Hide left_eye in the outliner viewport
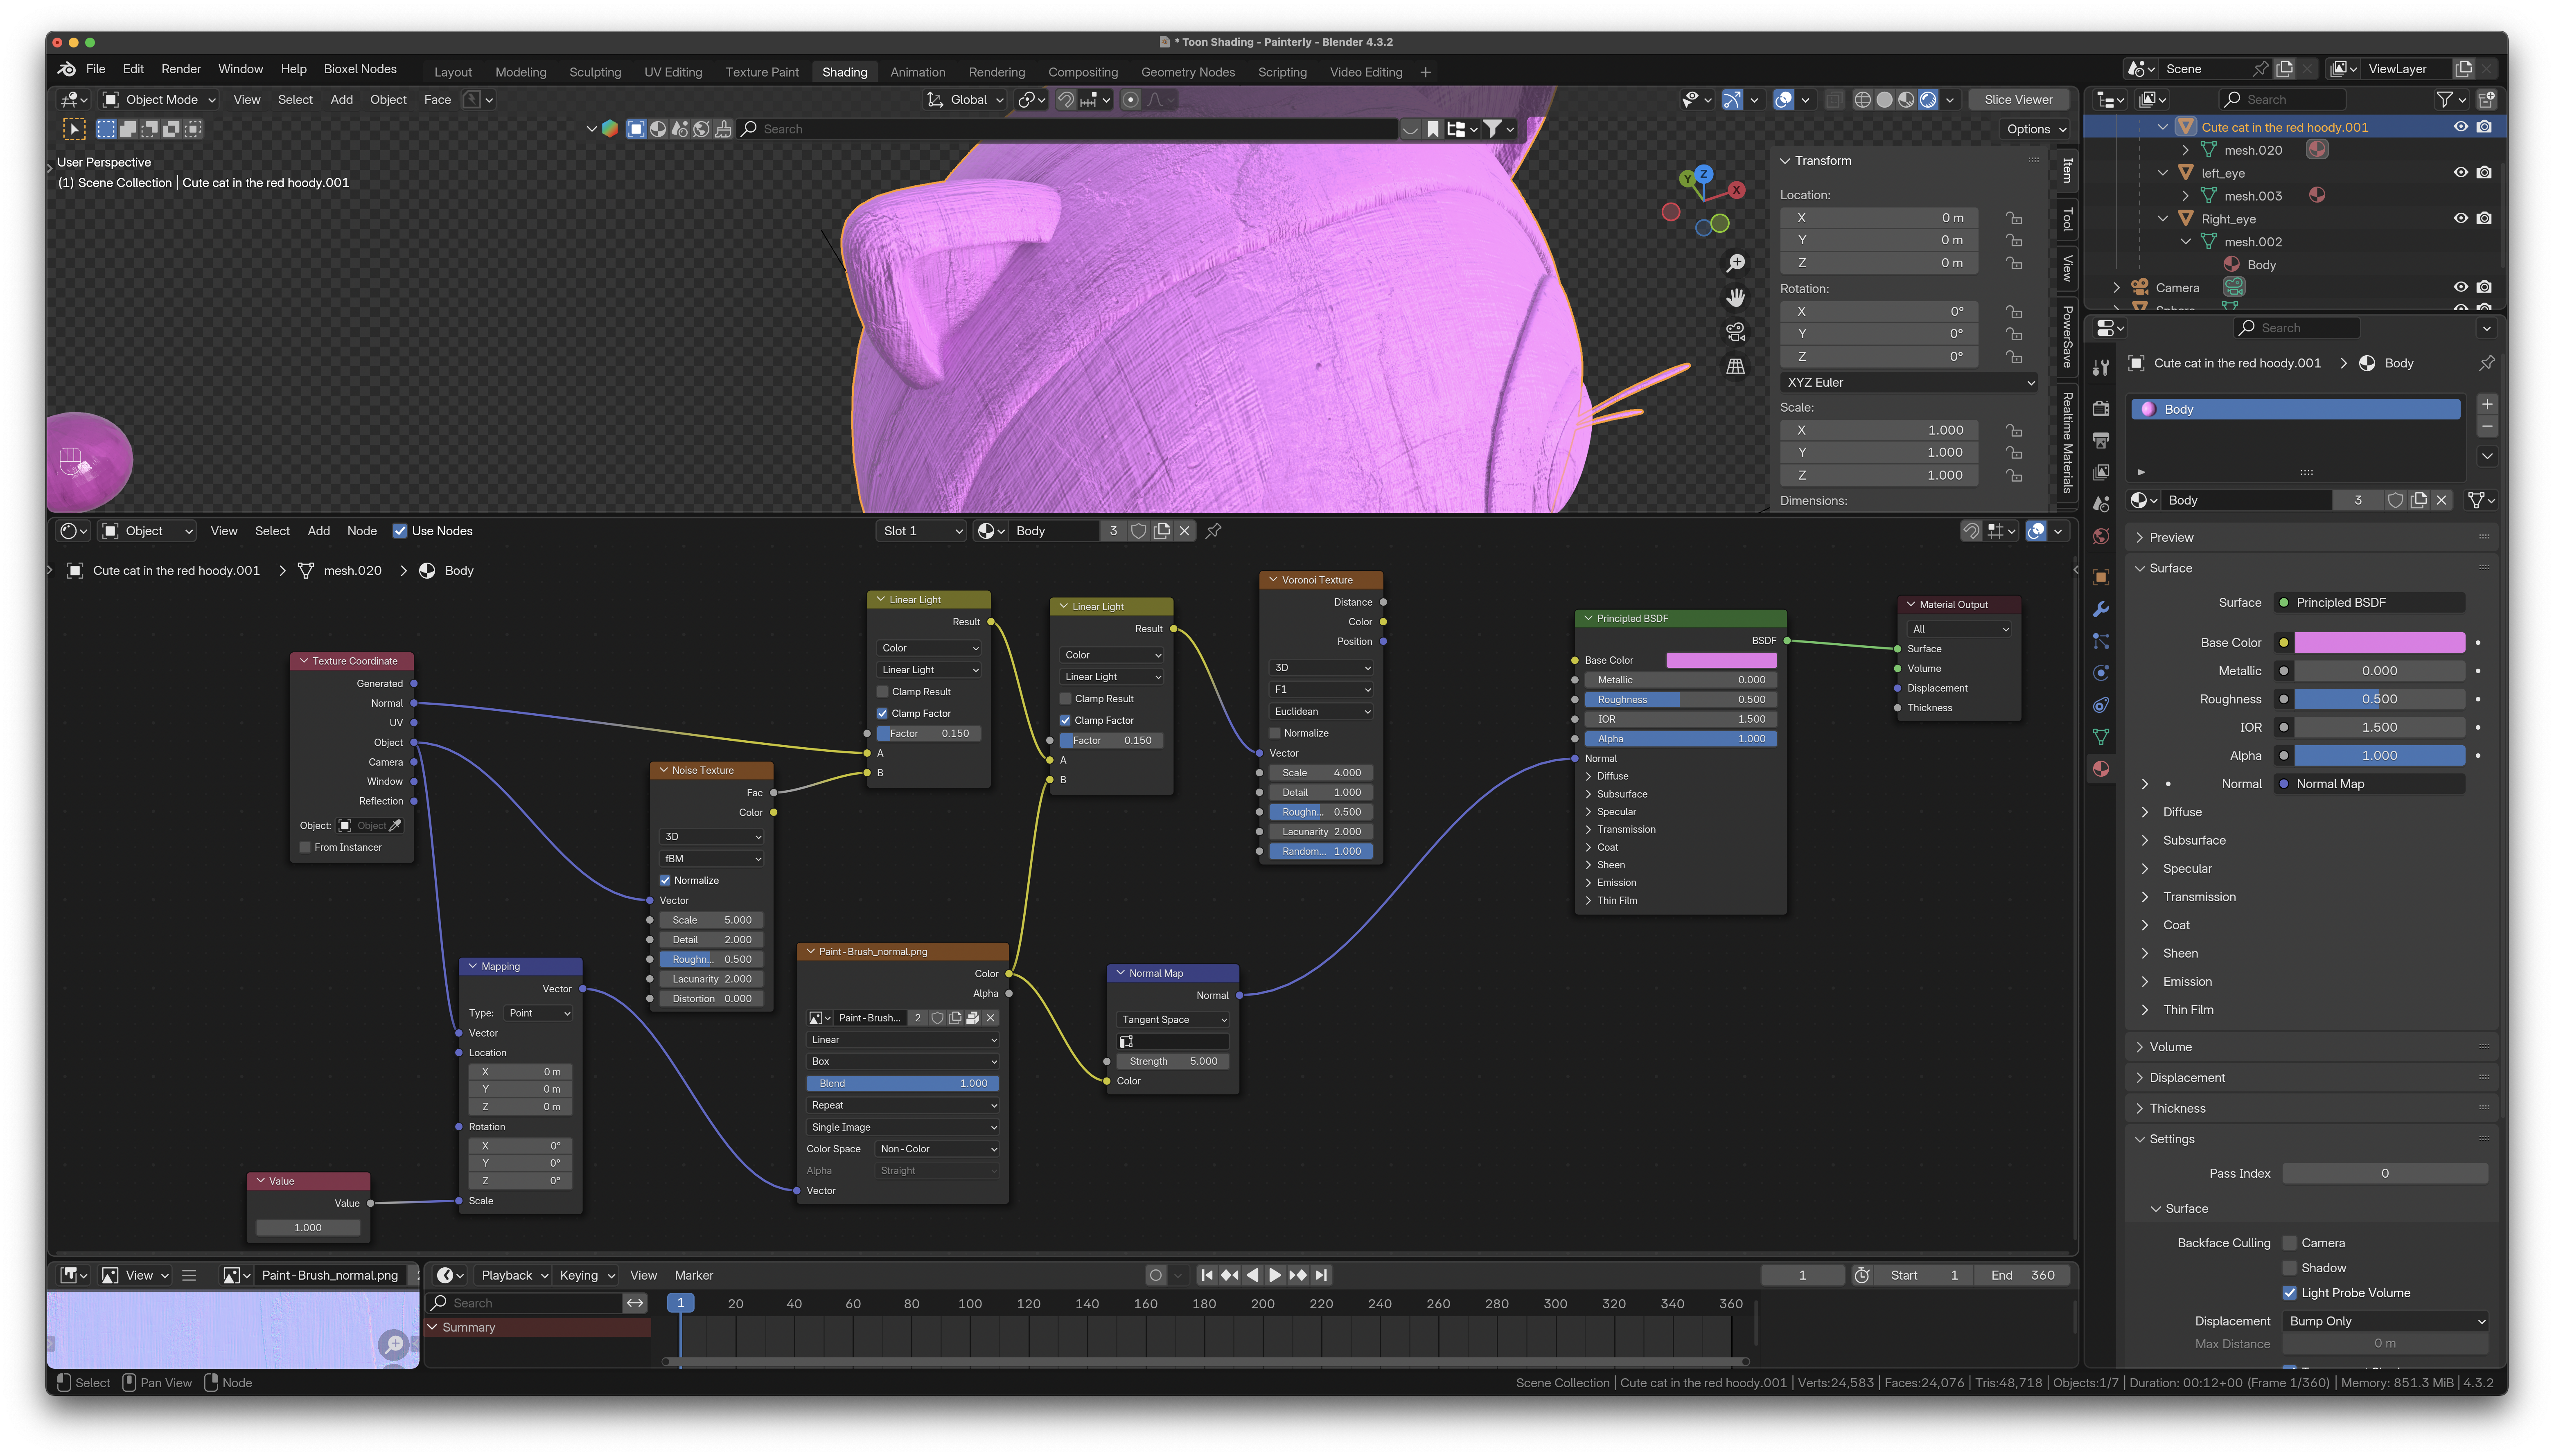The height and width of the screenshot is (1456, 2554). tap(2461, 173)
